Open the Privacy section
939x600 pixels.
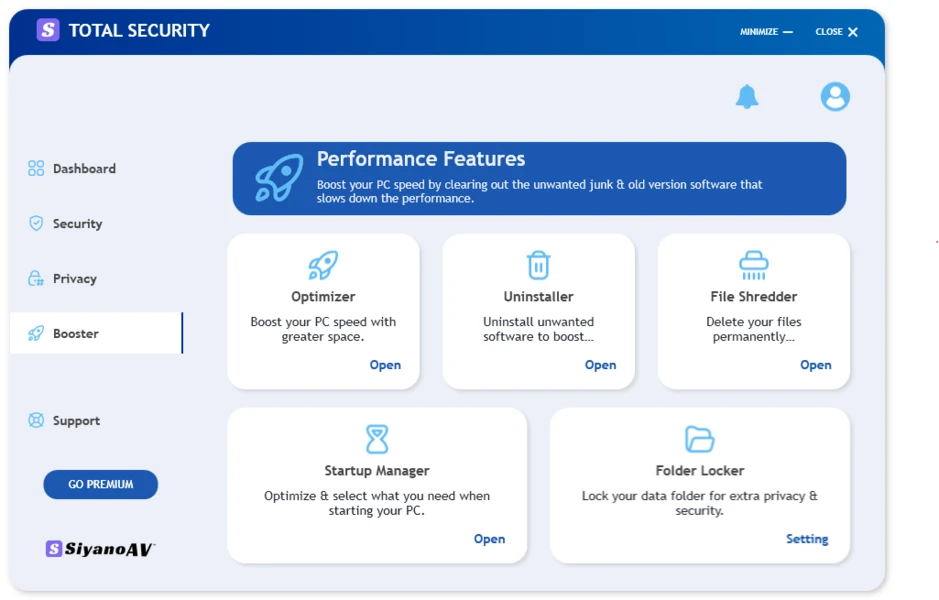click(x=74, y=279)
